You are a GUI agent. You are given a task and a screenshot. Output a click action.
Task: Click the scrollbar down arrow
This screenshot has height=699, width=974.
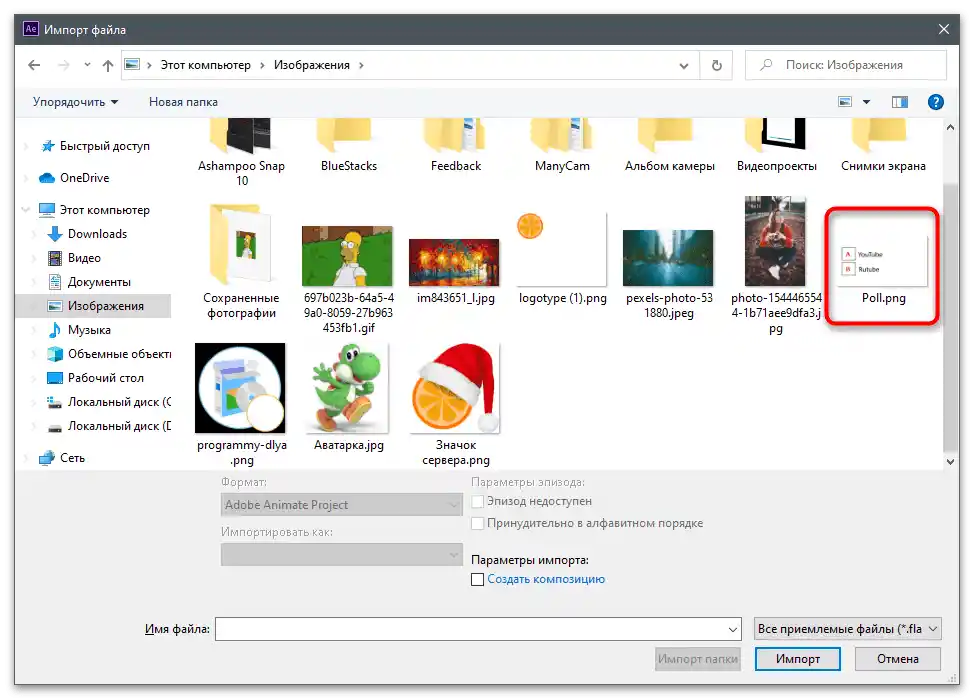[950, 462]
